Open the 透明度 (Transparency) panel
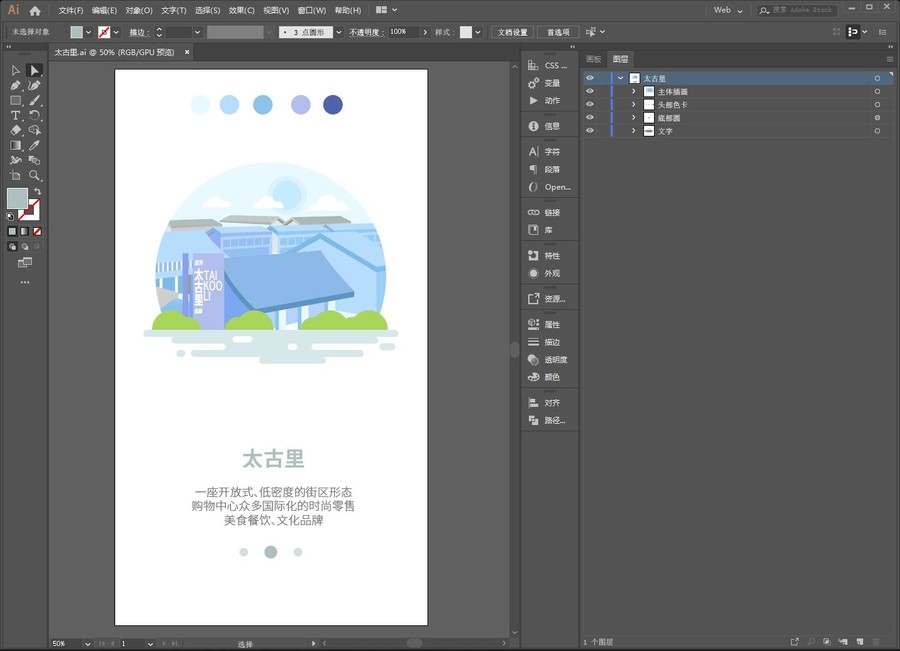Viewport: 900px width, 651px height. pos(548,360)
